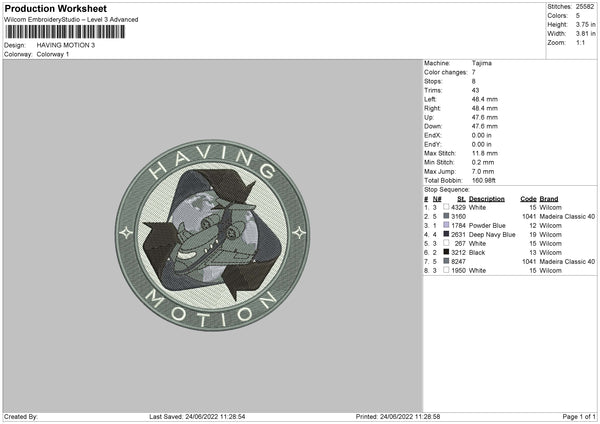Viewport: 600px width, 424px height.
Task: Select the 'Brand' column header
Action: coord(549,199)
